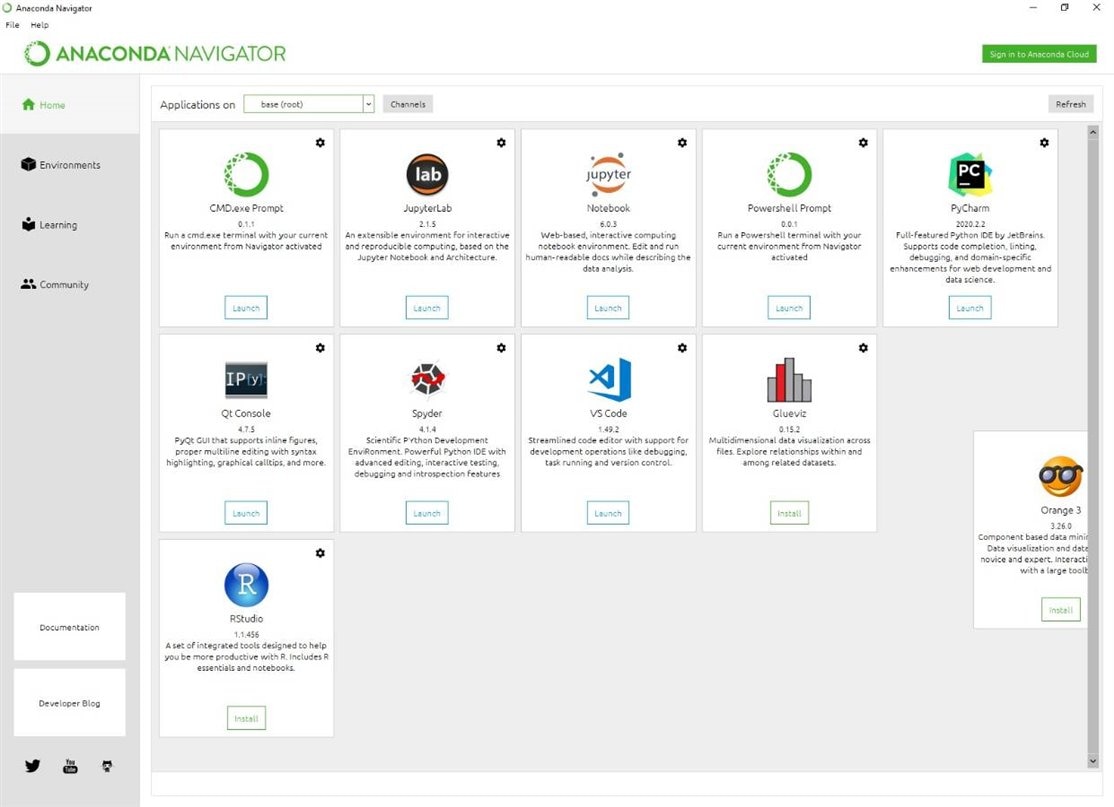
Task: Switch to the Learning tab
Action: pos(70,224)
